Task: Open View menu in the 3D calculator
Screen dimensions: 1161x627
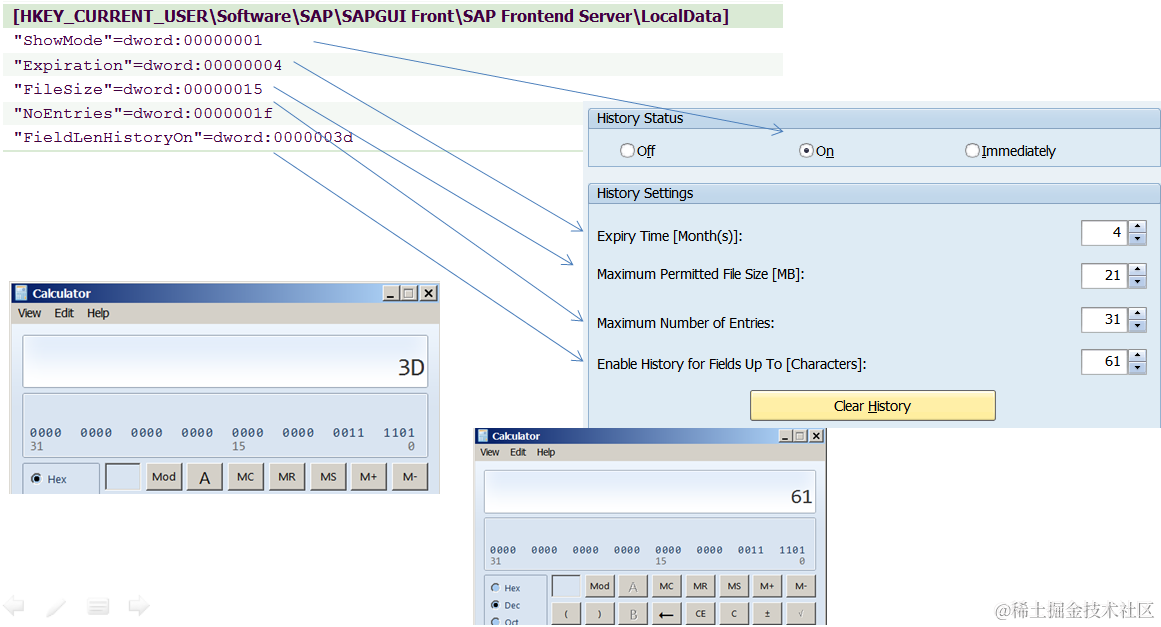Action: point(30,313)
